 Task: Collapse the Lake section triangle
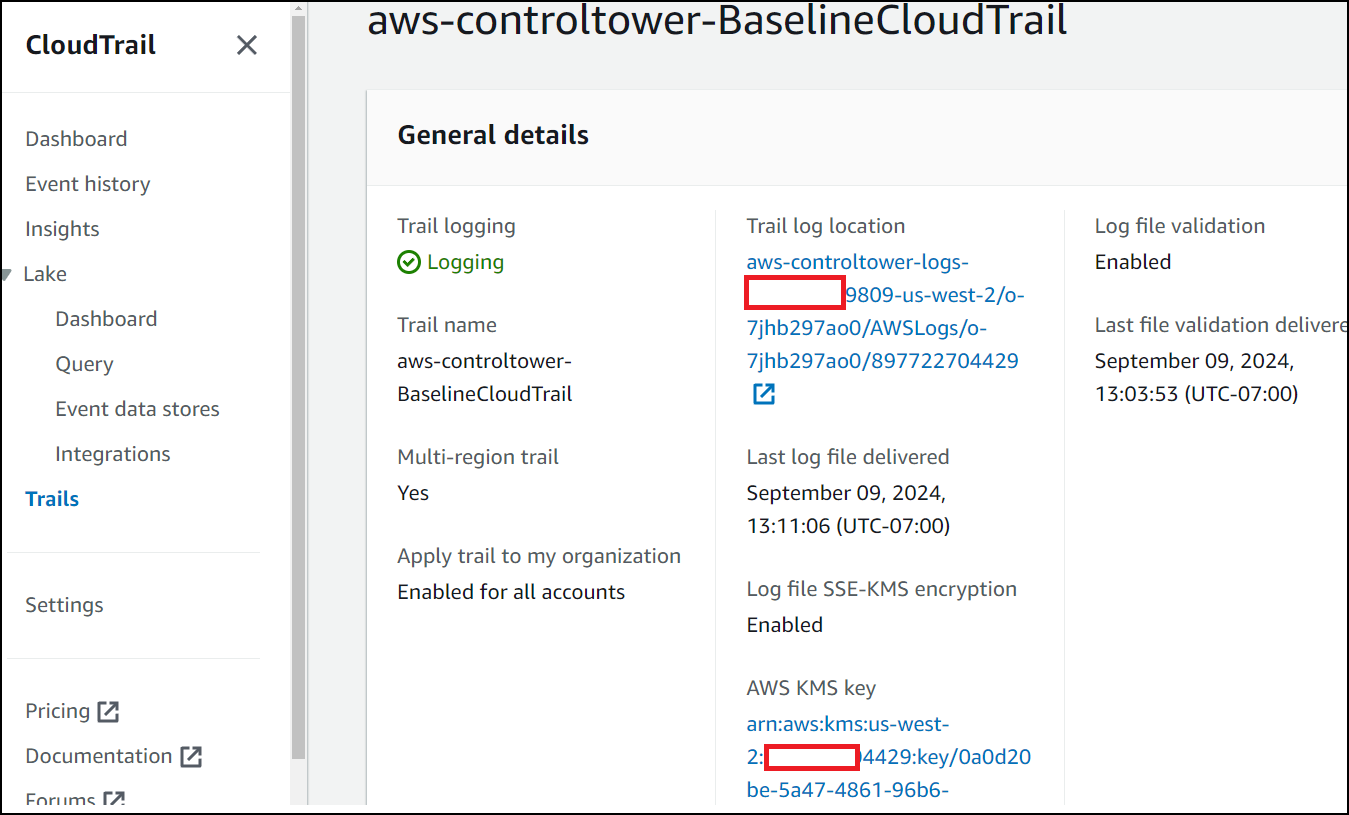pos(8,274)
